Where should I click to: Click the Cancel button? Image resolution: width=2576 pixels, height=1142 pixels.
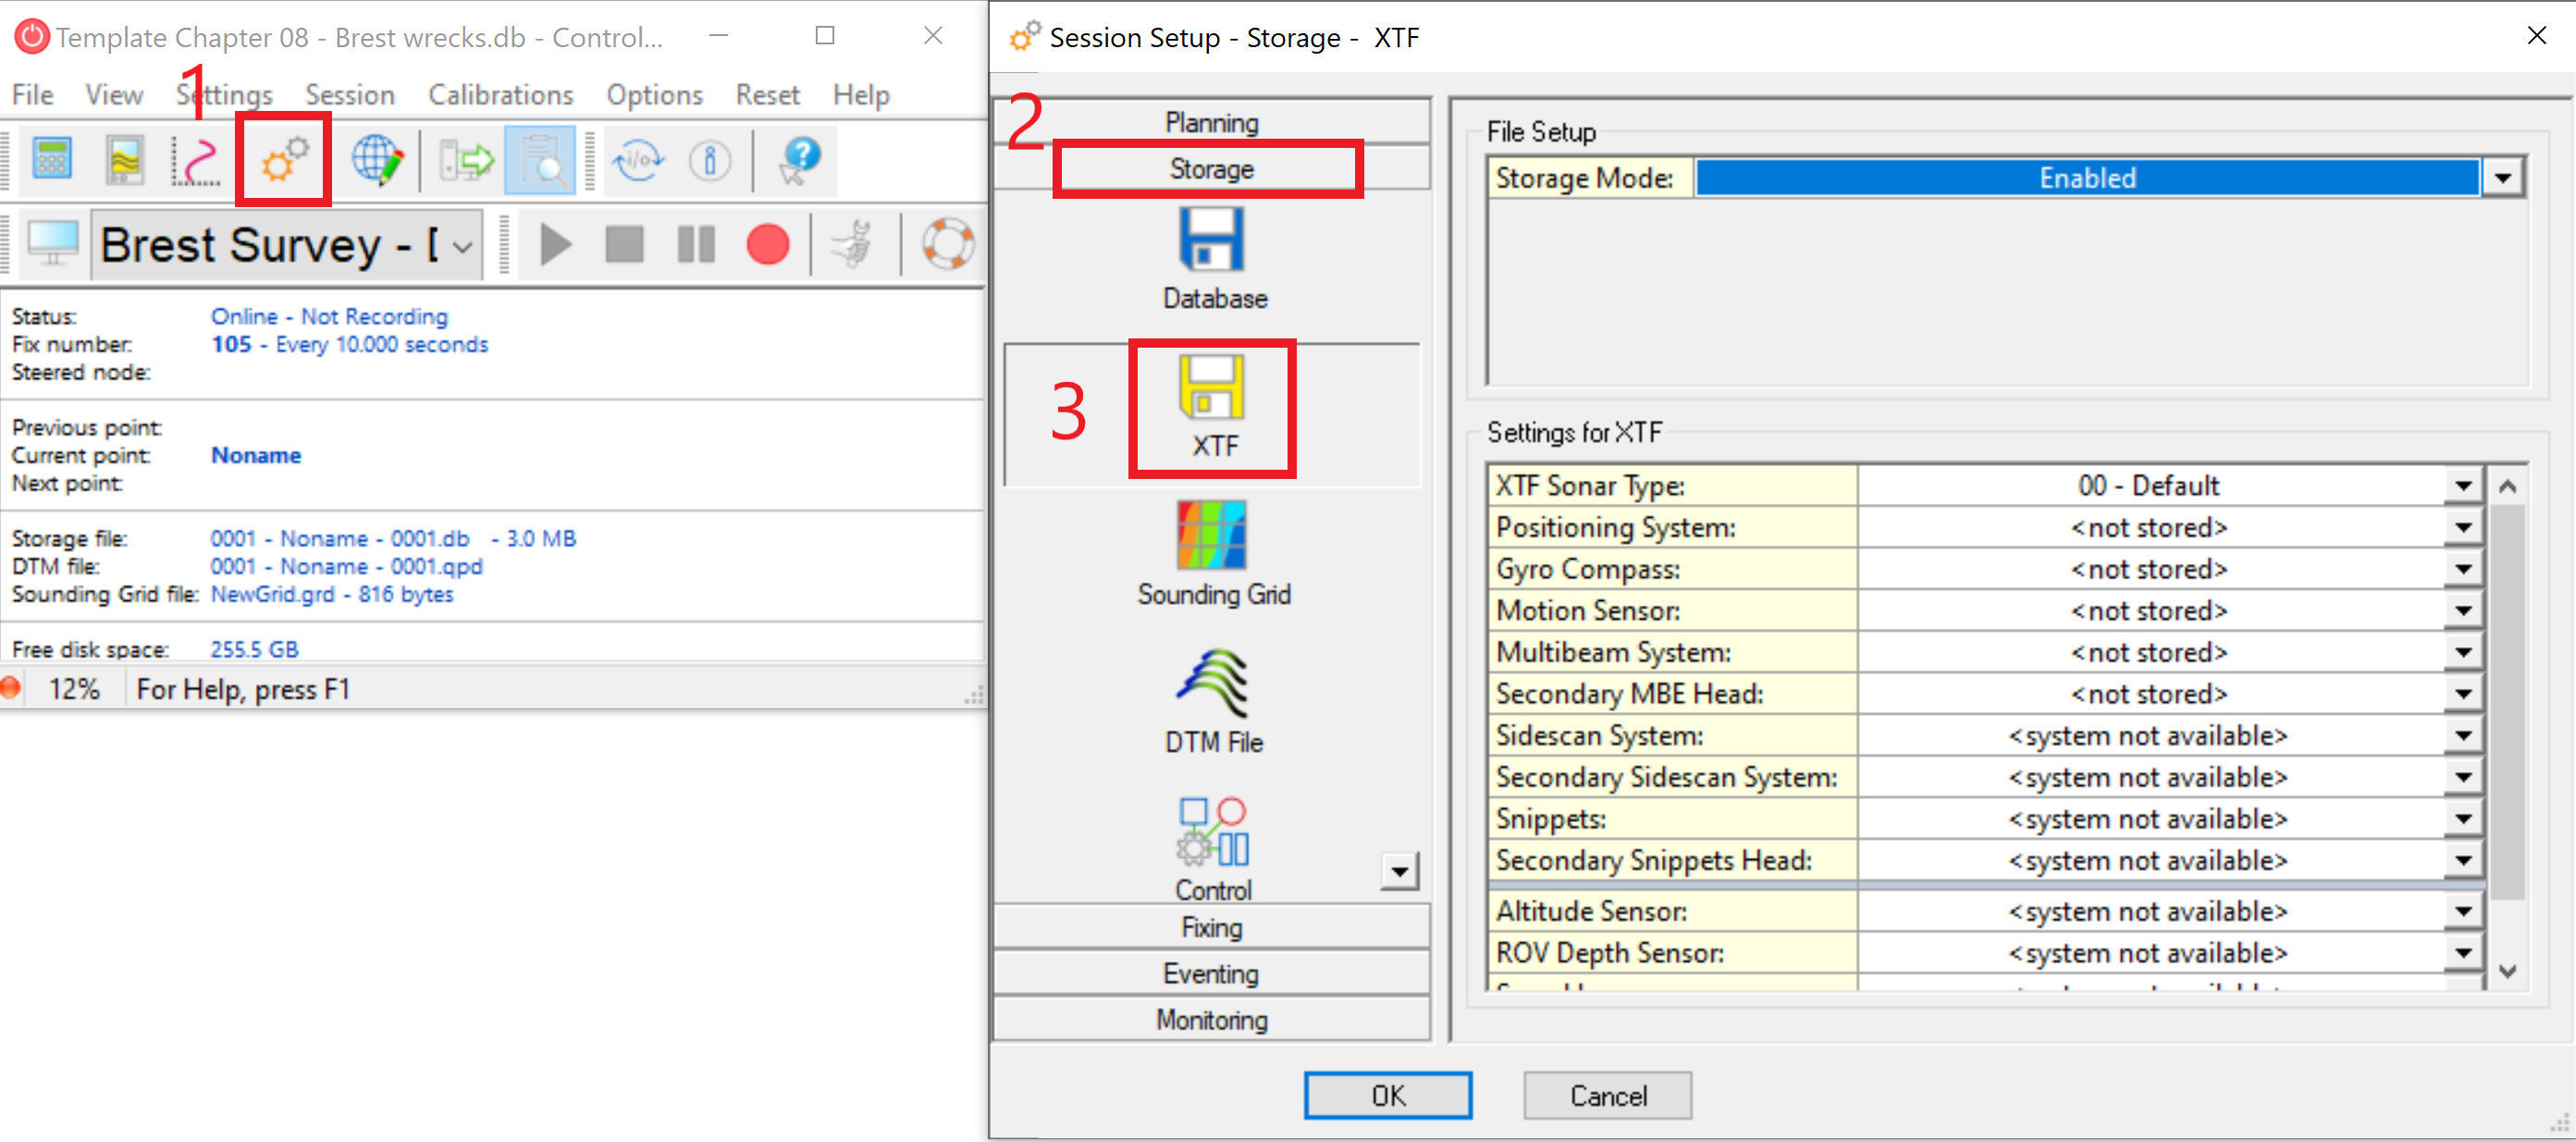pos(1607,1096)
